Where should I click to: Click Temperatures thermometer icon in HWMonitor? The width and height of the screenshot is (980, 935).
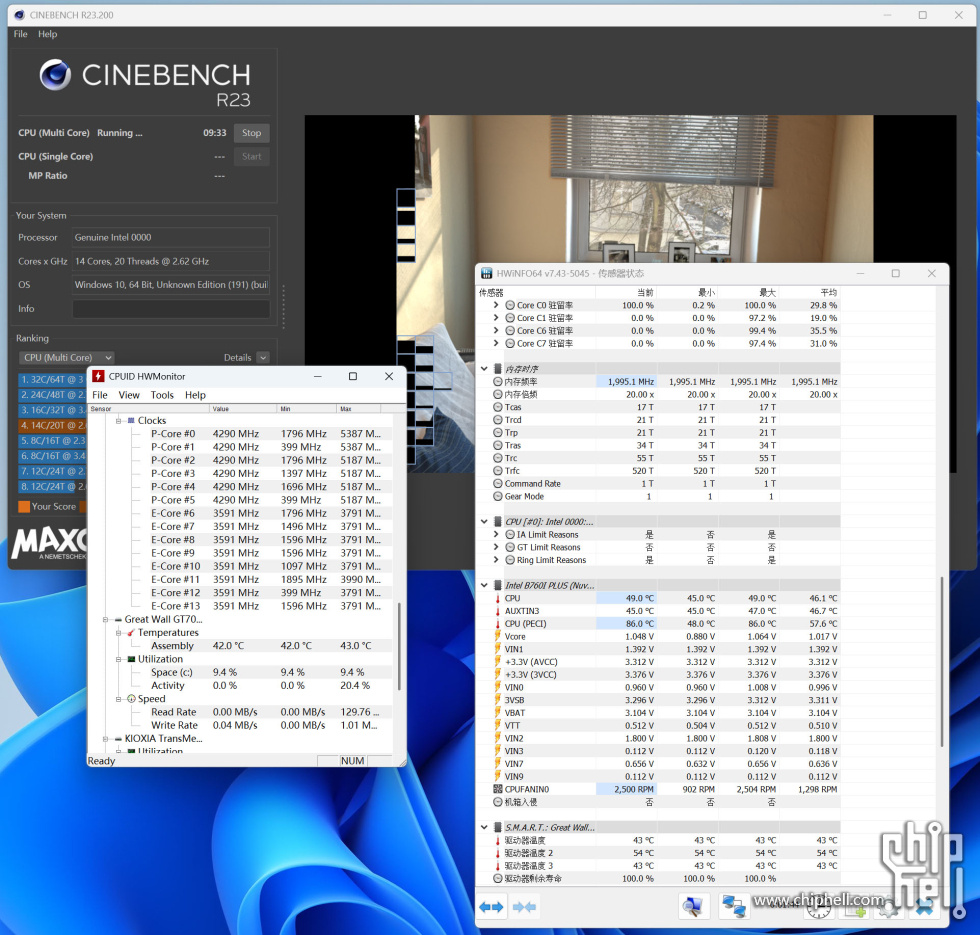(x=131, y=632)
